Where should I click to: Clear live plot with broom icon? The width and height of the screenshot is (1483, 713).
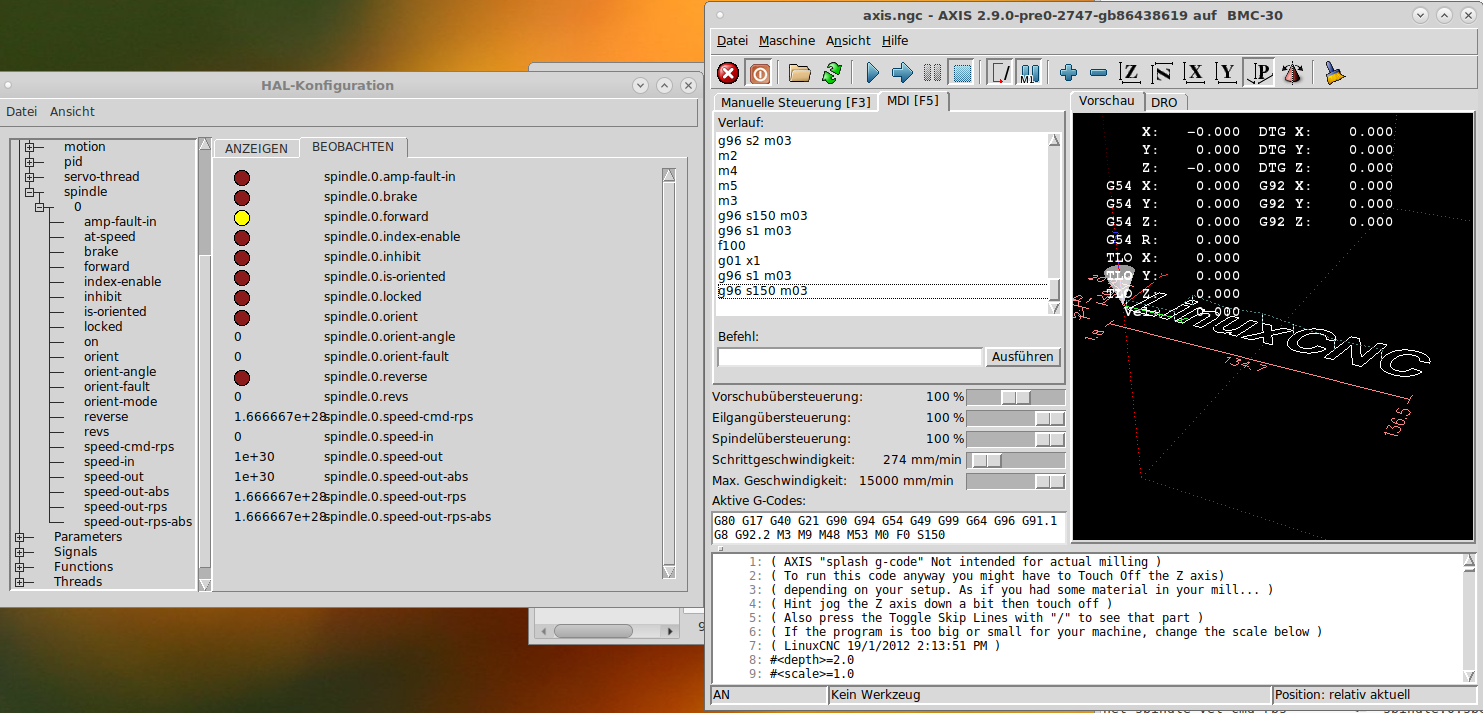click(x=1334, y=73)
